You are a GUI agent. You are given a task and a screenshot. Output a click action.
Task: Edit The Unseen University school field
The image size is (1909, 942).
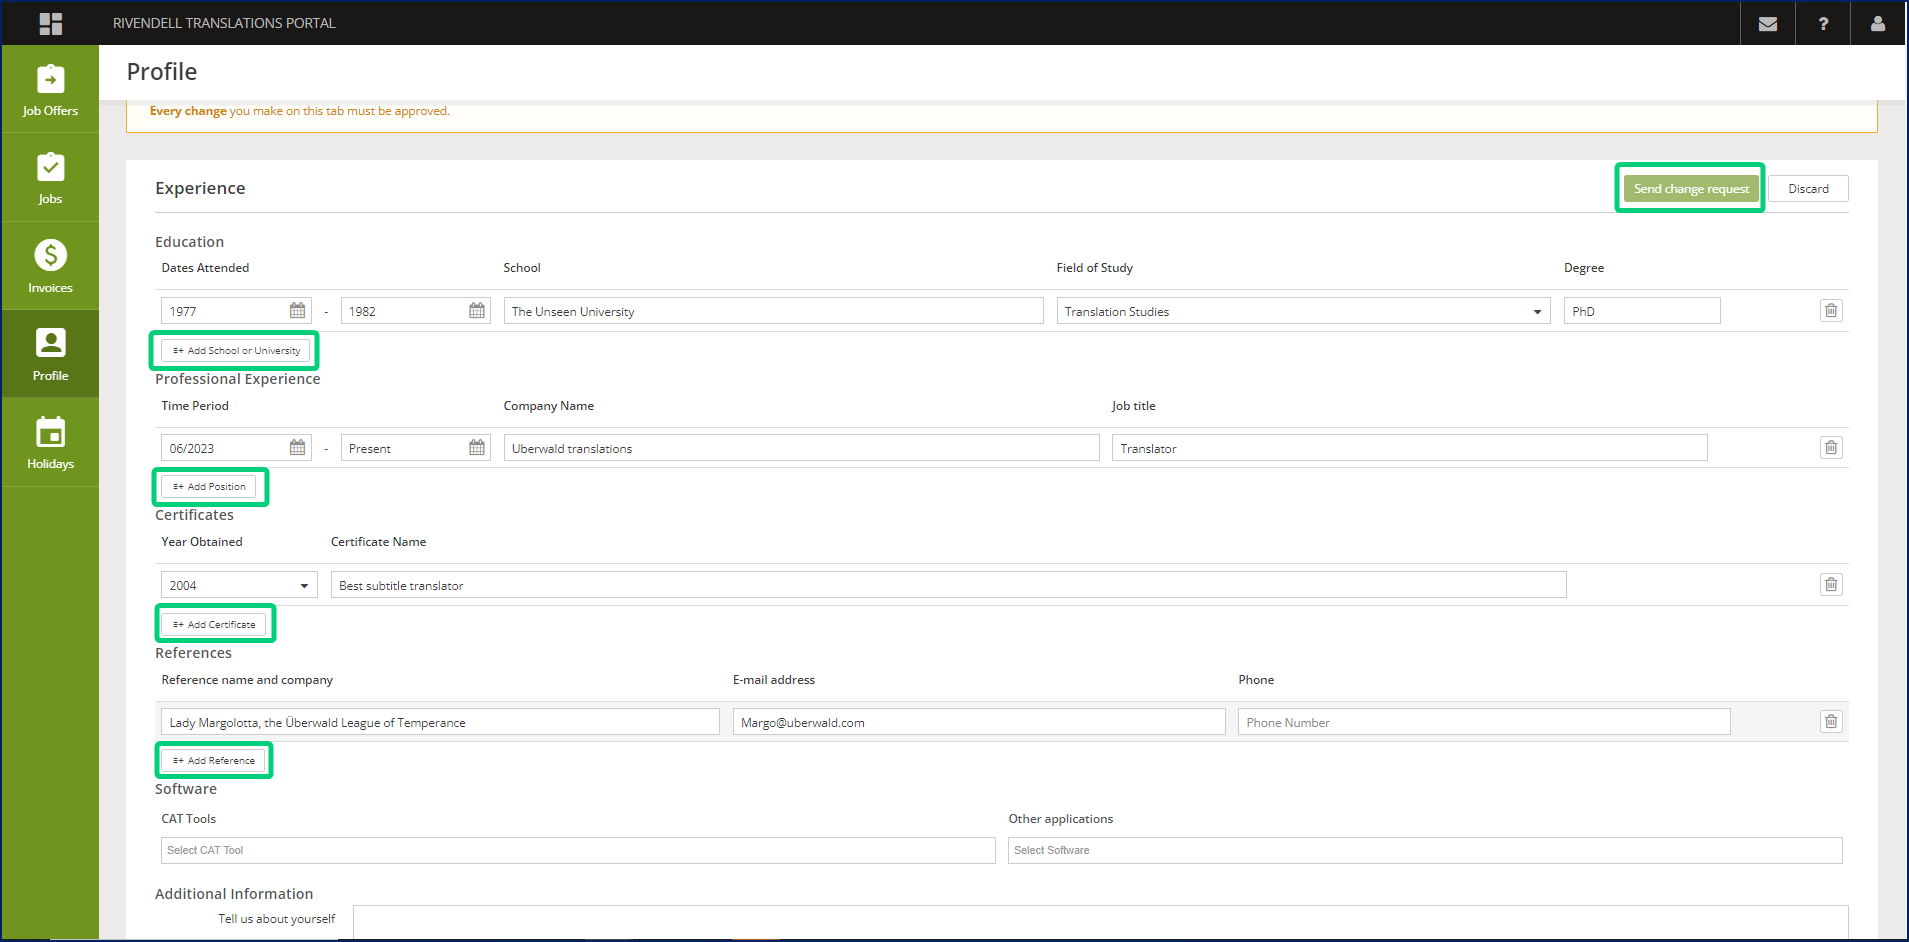pyautogui.click(x=773, y=311)
